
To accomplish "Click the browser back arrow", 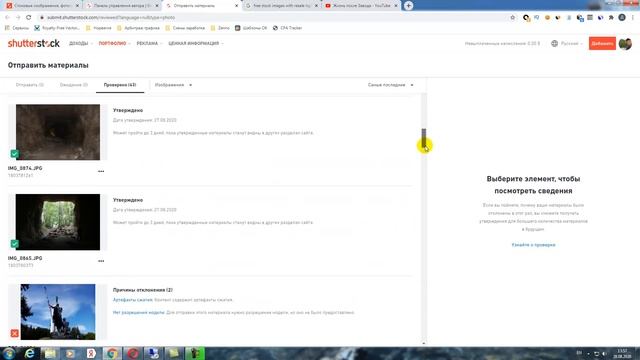I will (x=7, y=18).
